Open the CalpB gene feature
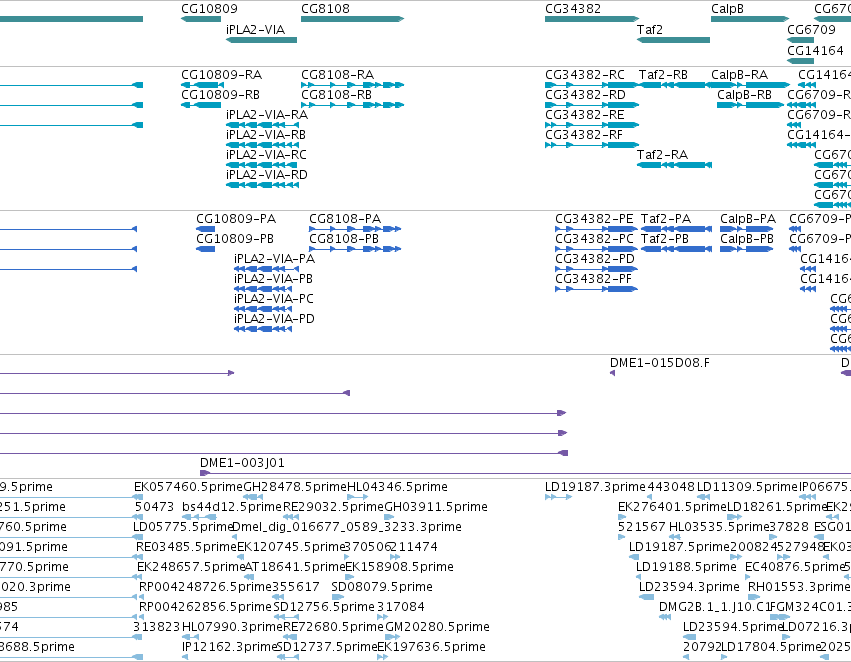 (x=750, y=19)
